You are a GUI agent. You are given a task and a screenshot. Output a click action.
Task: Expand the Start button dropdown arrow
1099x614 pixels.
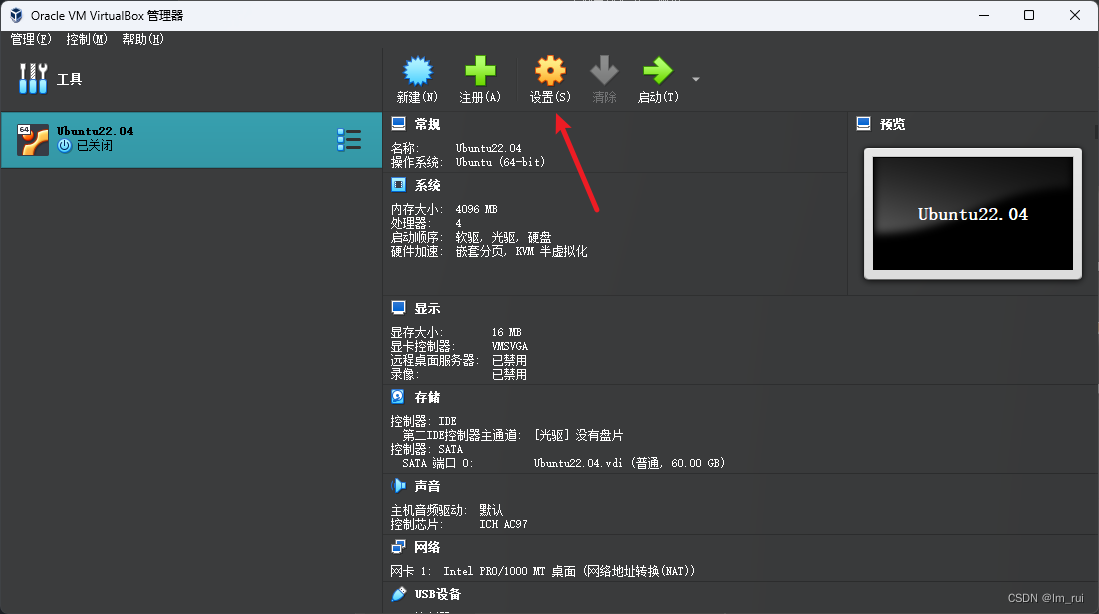[696, 79]
